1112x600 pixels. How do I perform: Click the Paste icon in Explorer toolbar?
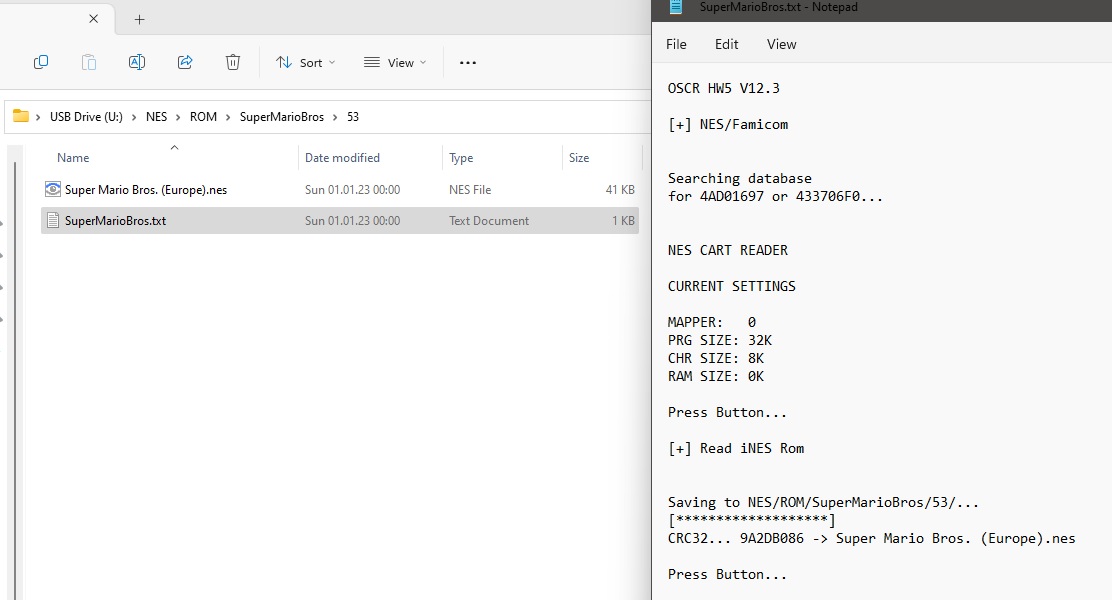pos(89,62)
